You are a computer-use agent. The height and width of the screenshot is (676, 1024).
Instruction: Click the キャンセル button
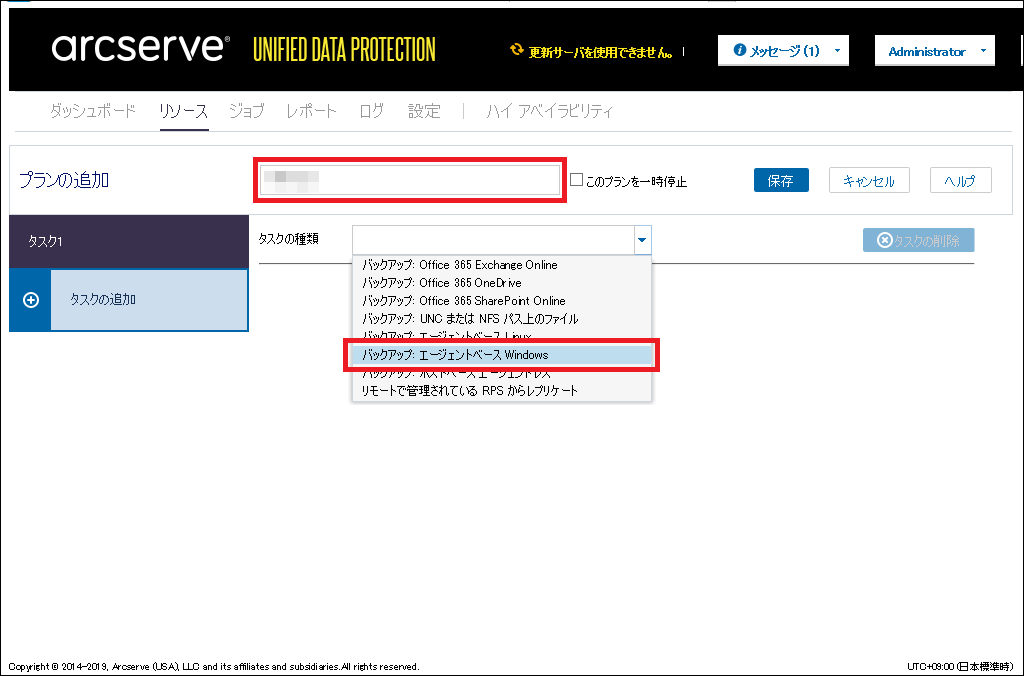tap(869, 180)
